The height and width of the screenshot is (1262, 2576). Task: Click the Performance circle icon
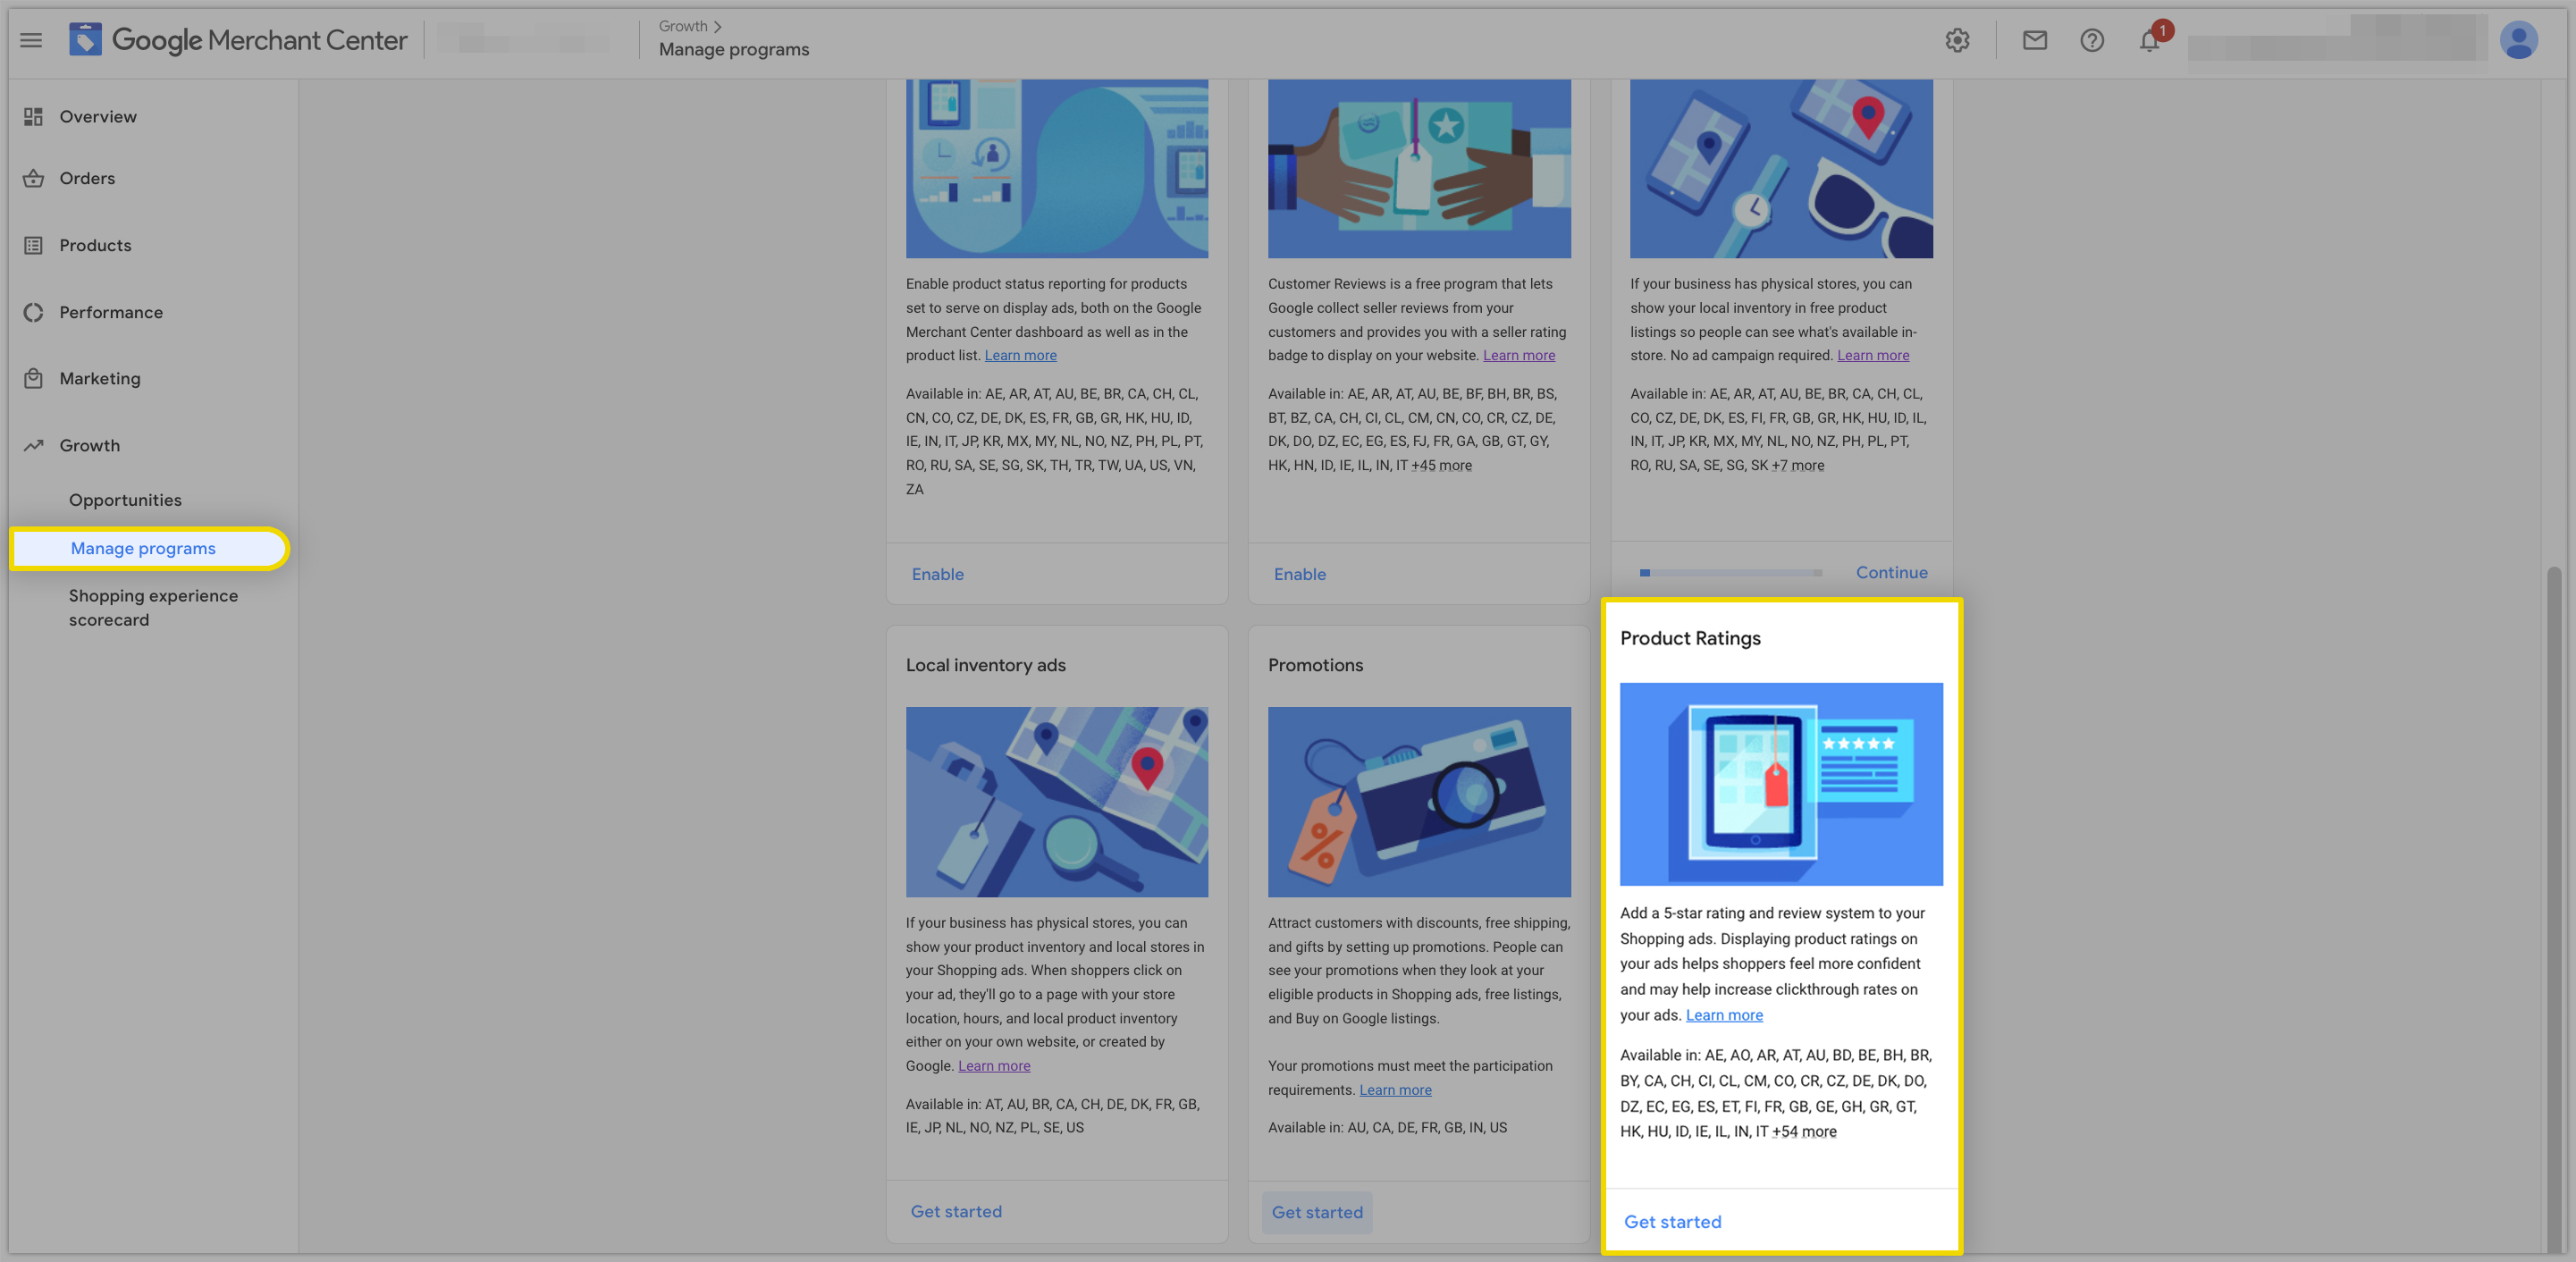[33, 312]
